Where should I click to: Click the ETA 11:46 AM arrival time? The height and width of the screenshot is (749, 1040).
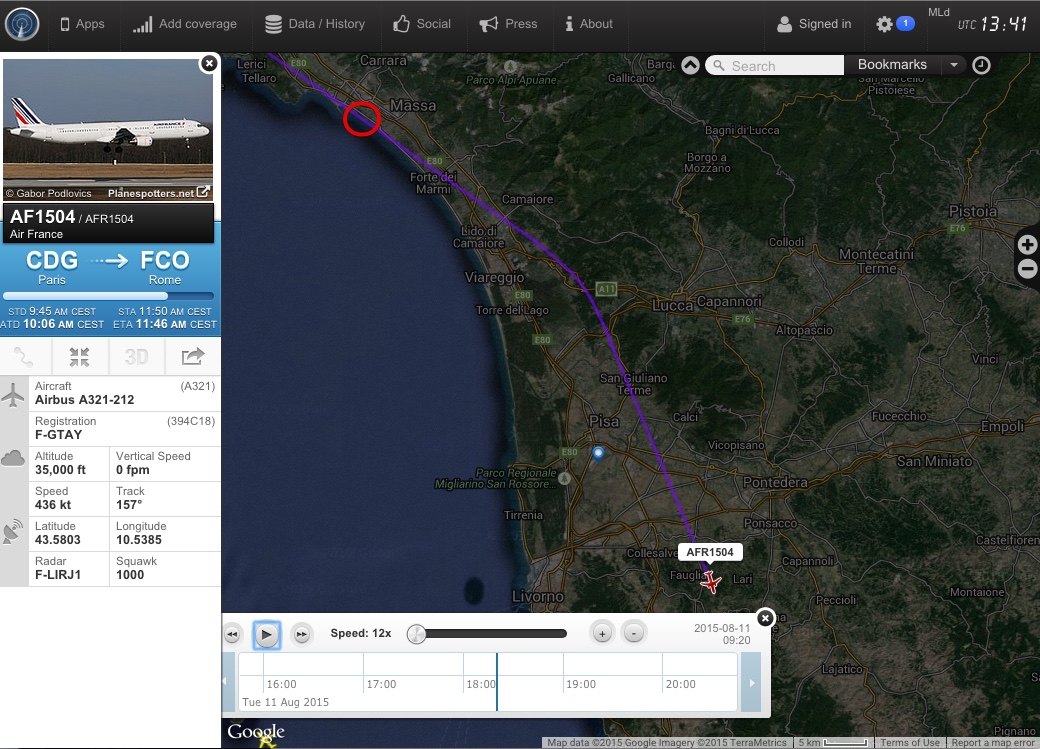click(164, 324)
